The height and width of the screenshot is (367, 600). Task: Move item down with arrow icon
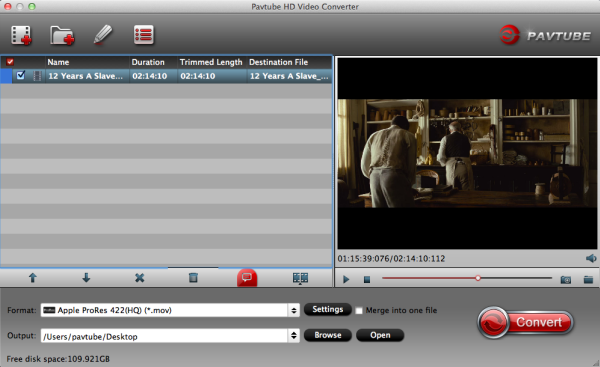click(x=86, y=278)
